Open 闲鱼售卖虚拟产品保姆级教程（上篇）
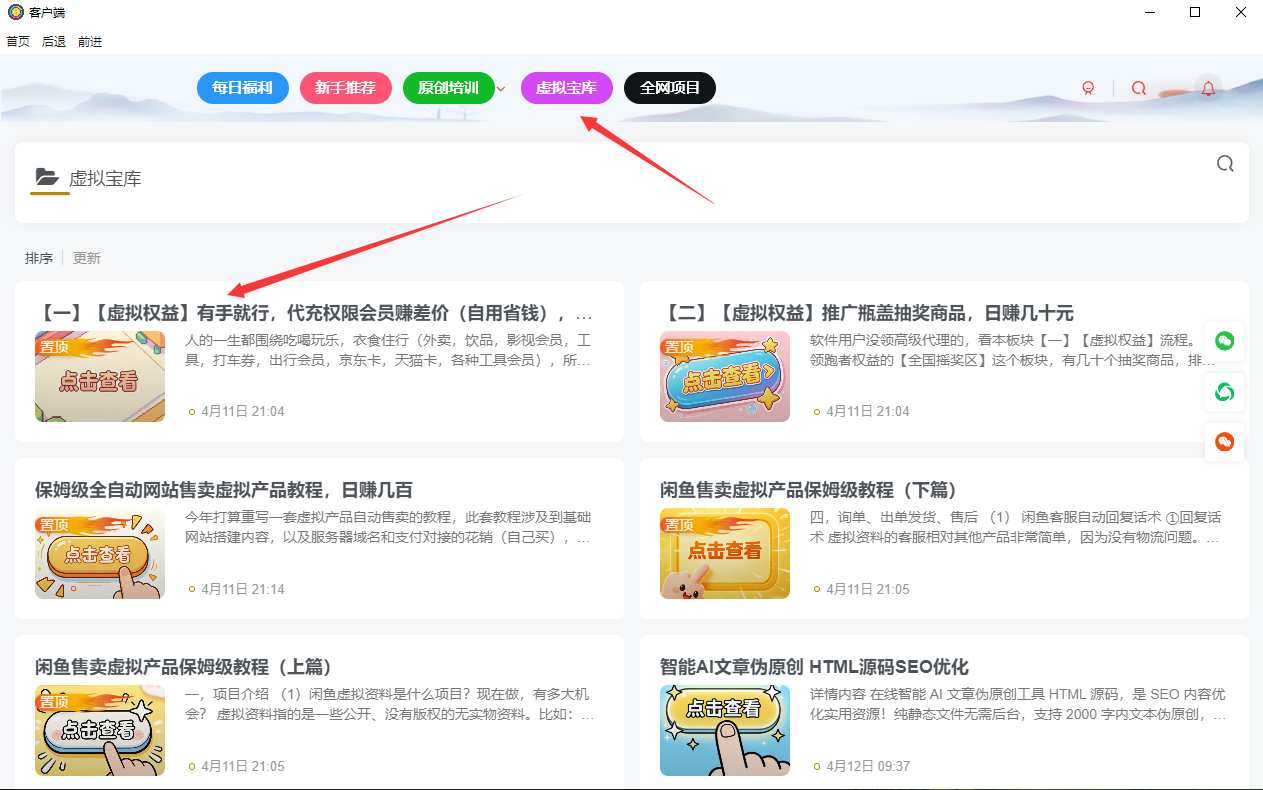This screenshot has width=1263, height=790. coord(183,666)
